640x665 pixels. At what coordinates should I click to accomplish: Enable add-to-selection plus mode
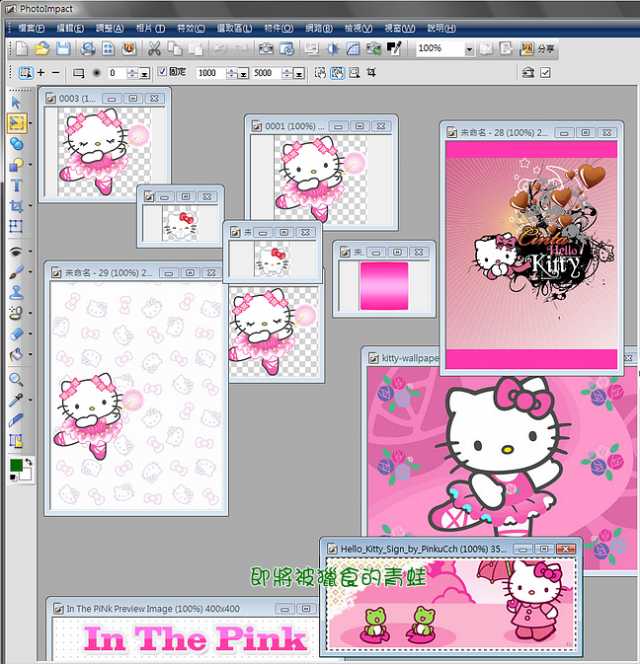pos(41,73)
